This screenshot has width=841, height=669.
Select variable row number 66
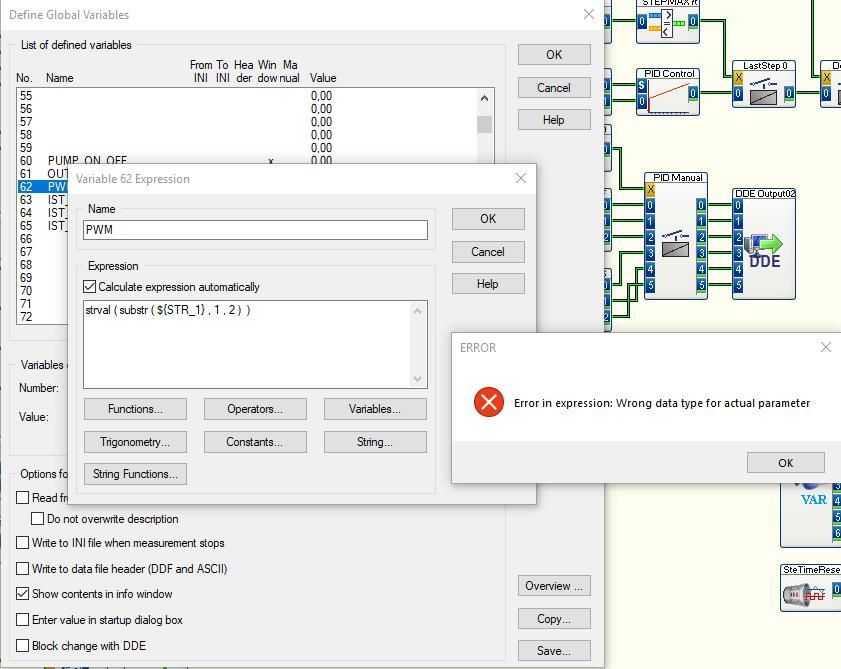click(43, 238)
